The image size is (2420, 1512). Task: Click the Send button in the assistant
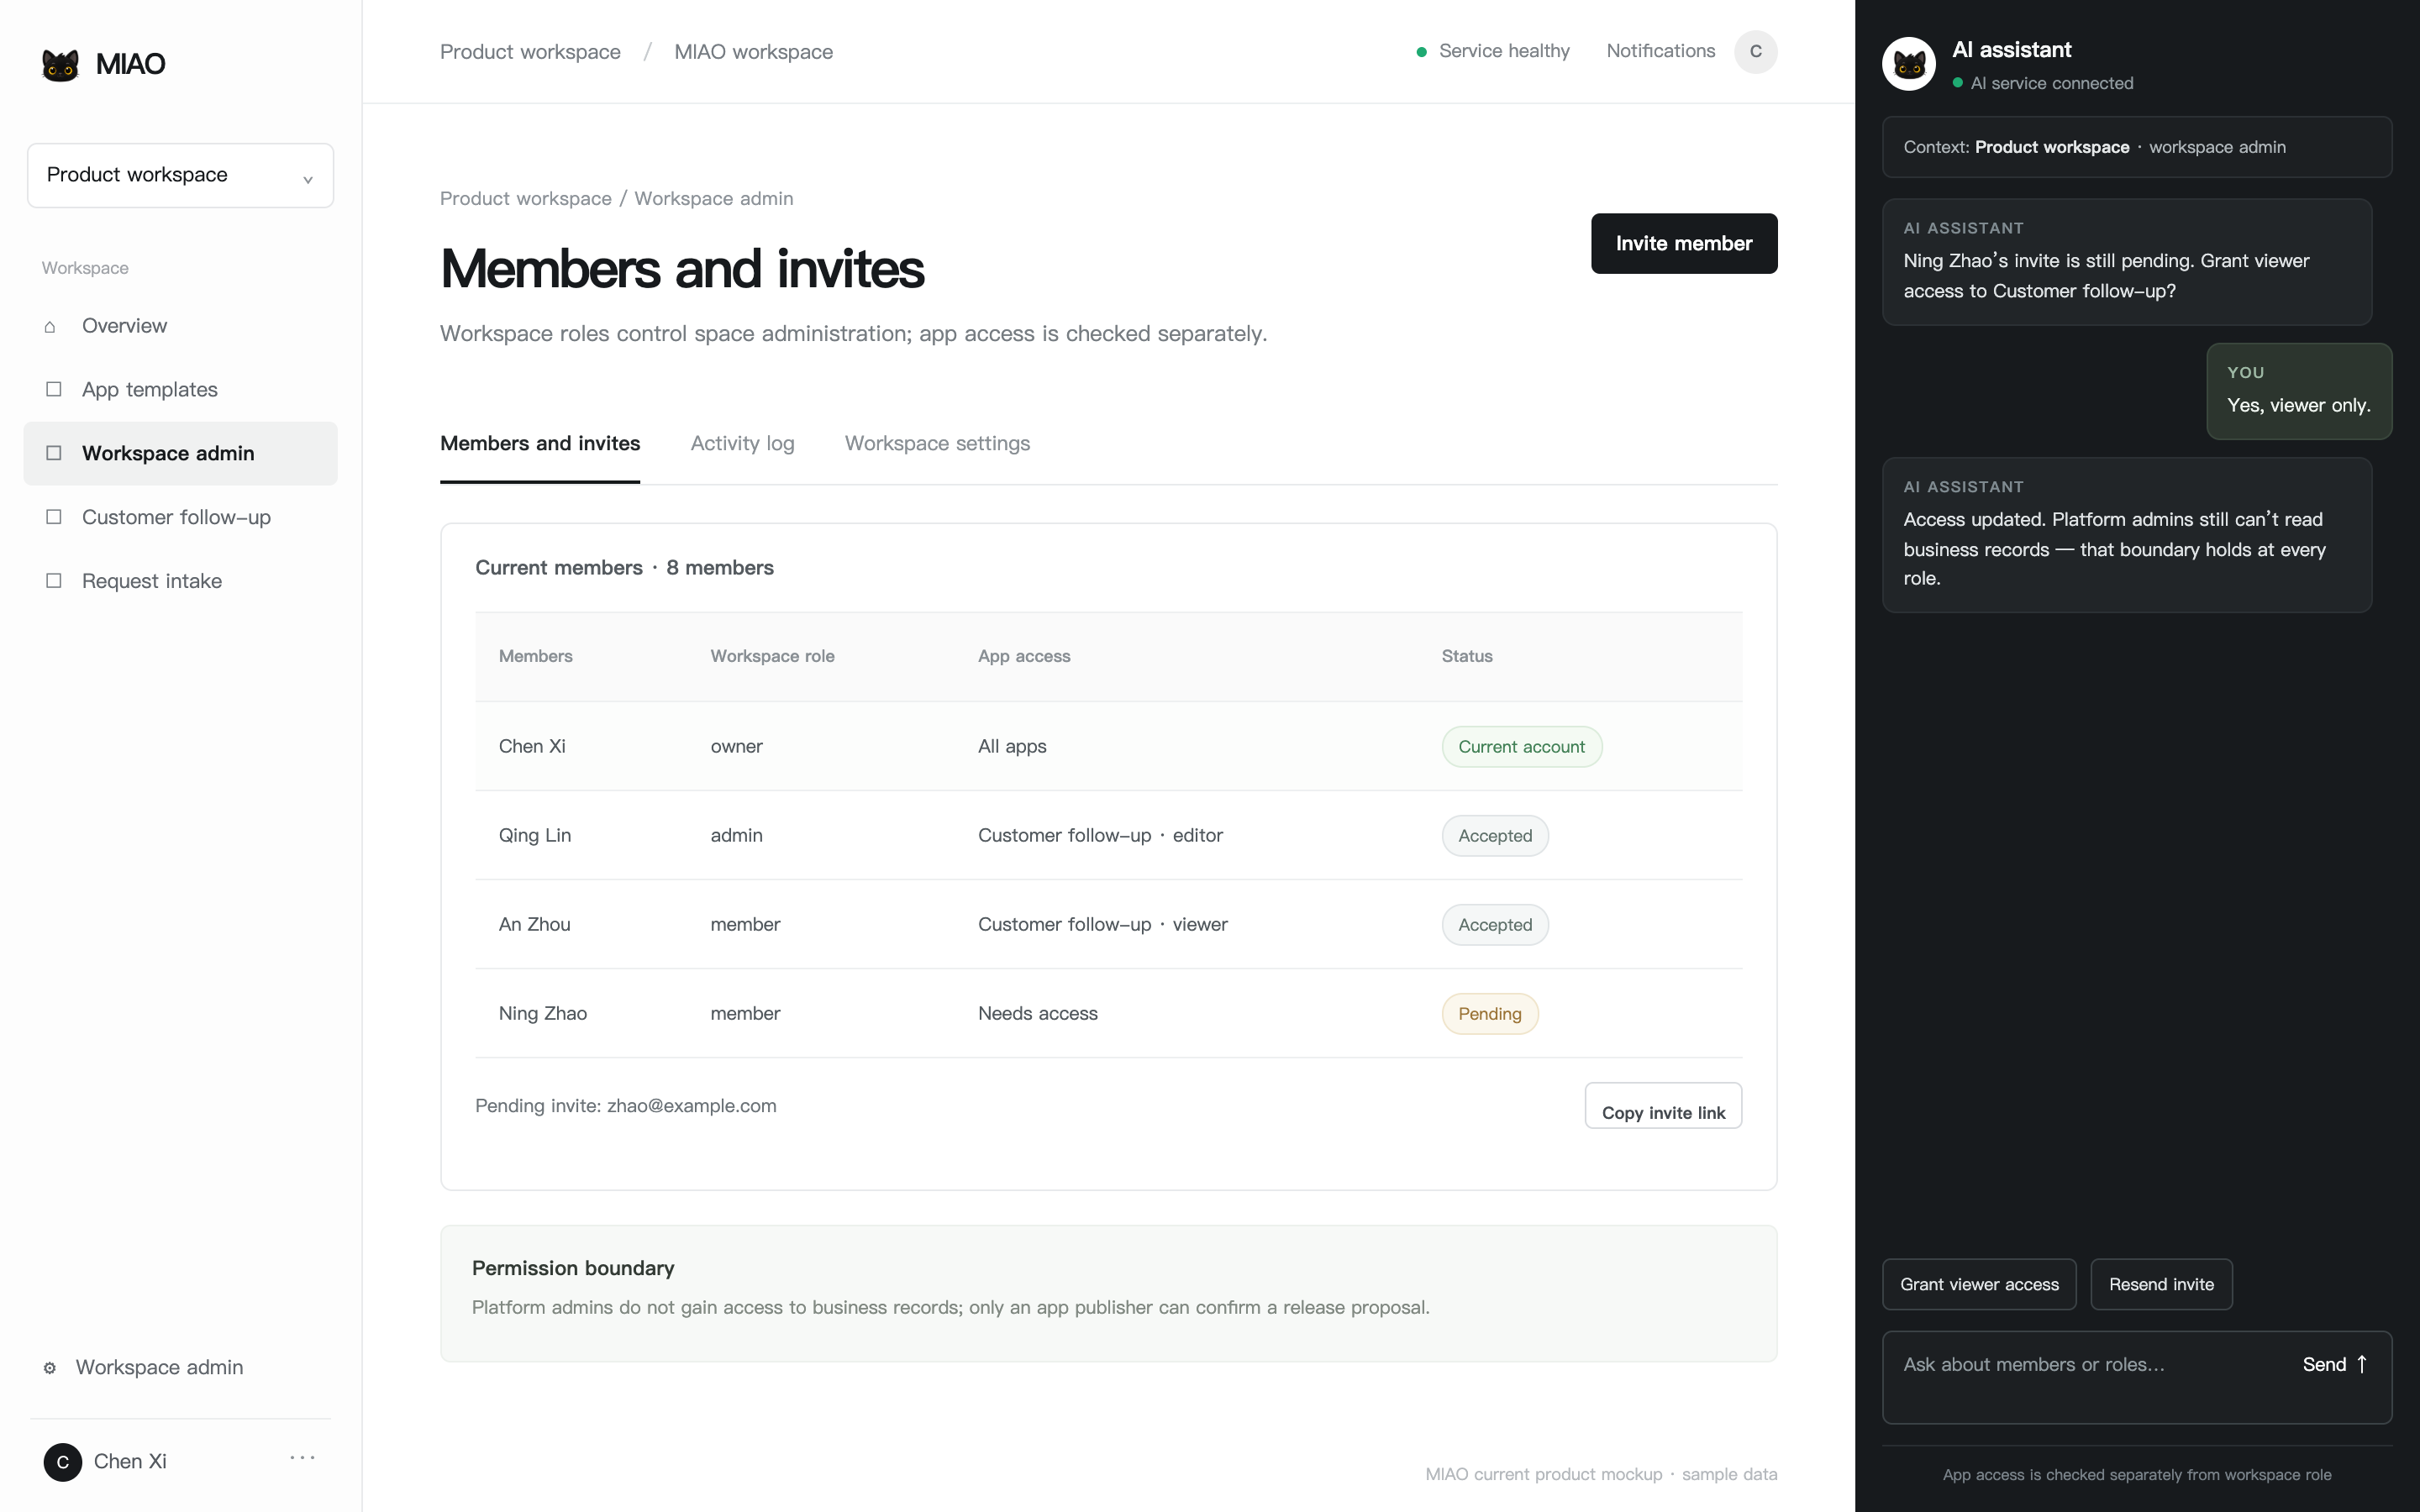click(x=2335, y=1365)
